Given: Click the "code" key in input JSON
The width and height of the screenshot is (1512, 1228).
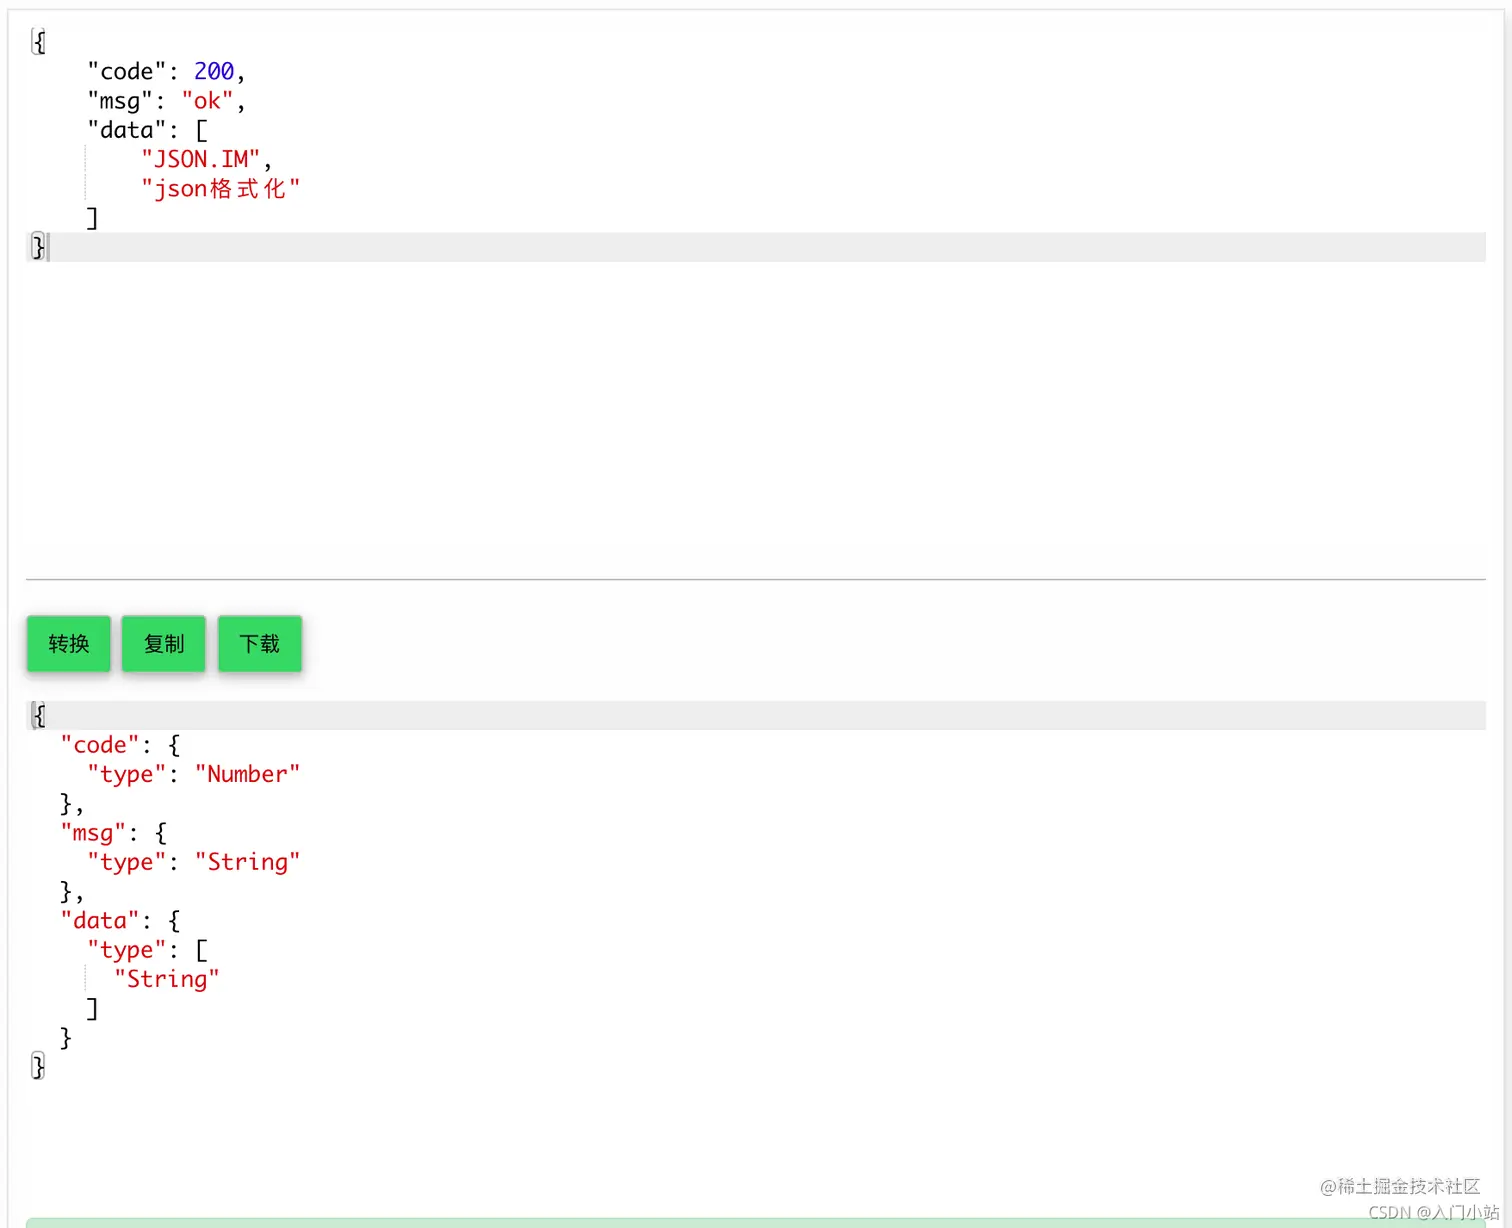Looking at the screenshot, I should point(126,72).
